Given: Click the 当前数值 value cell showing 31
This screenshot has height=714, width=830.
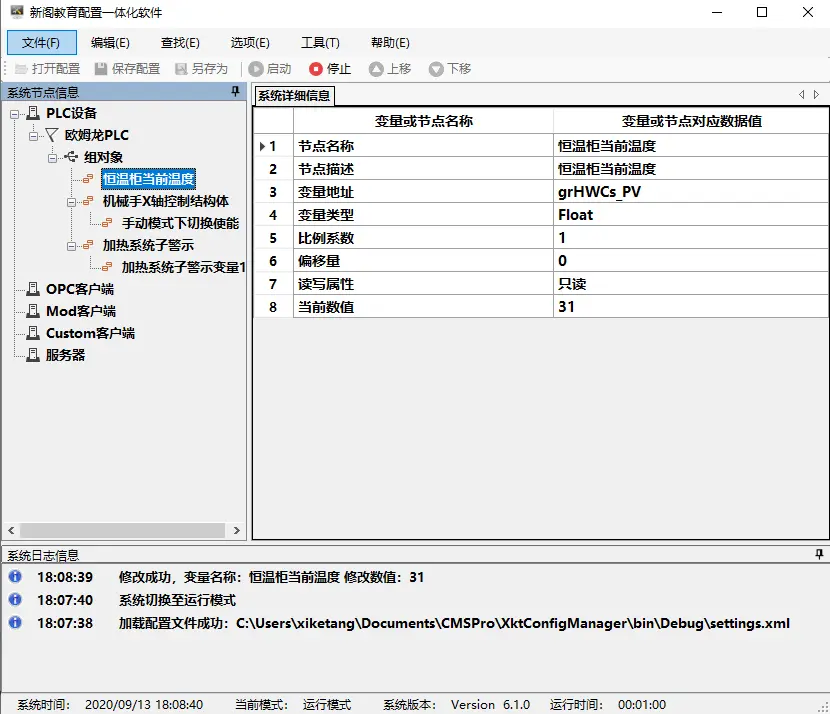Looking at the screenshot, I should (x=691, y=307).
